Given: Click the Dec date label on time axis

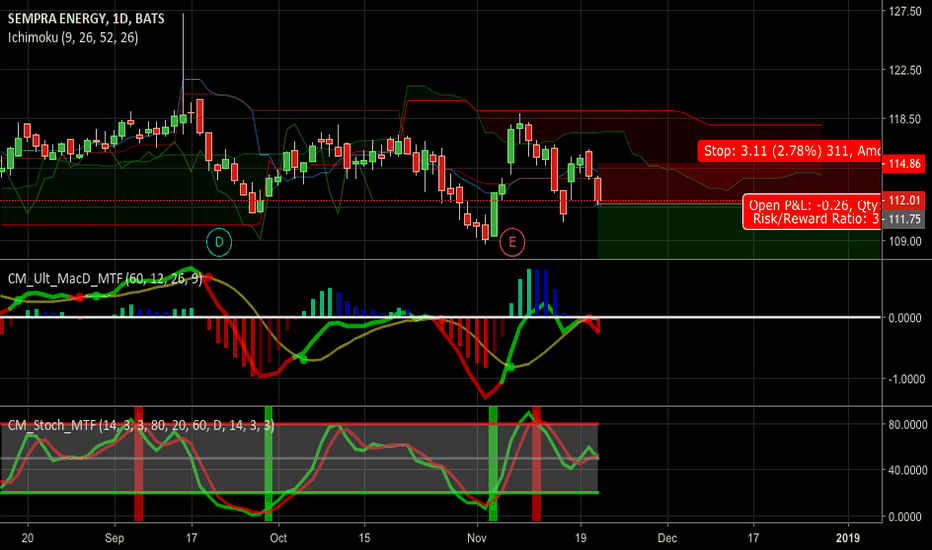Looking at the screenshot, I should (x=667, y=538).
